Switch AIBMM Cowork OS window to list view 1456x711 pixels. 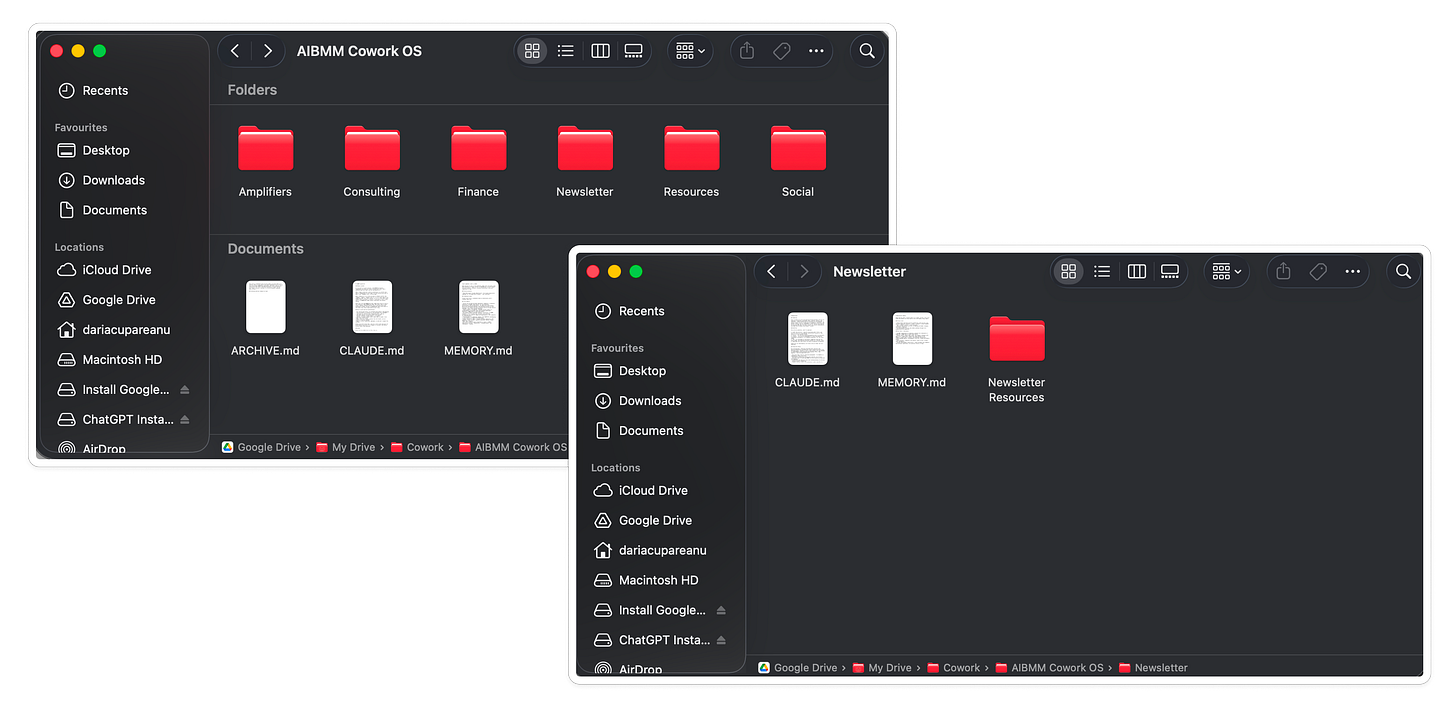(x=566, y=51)
